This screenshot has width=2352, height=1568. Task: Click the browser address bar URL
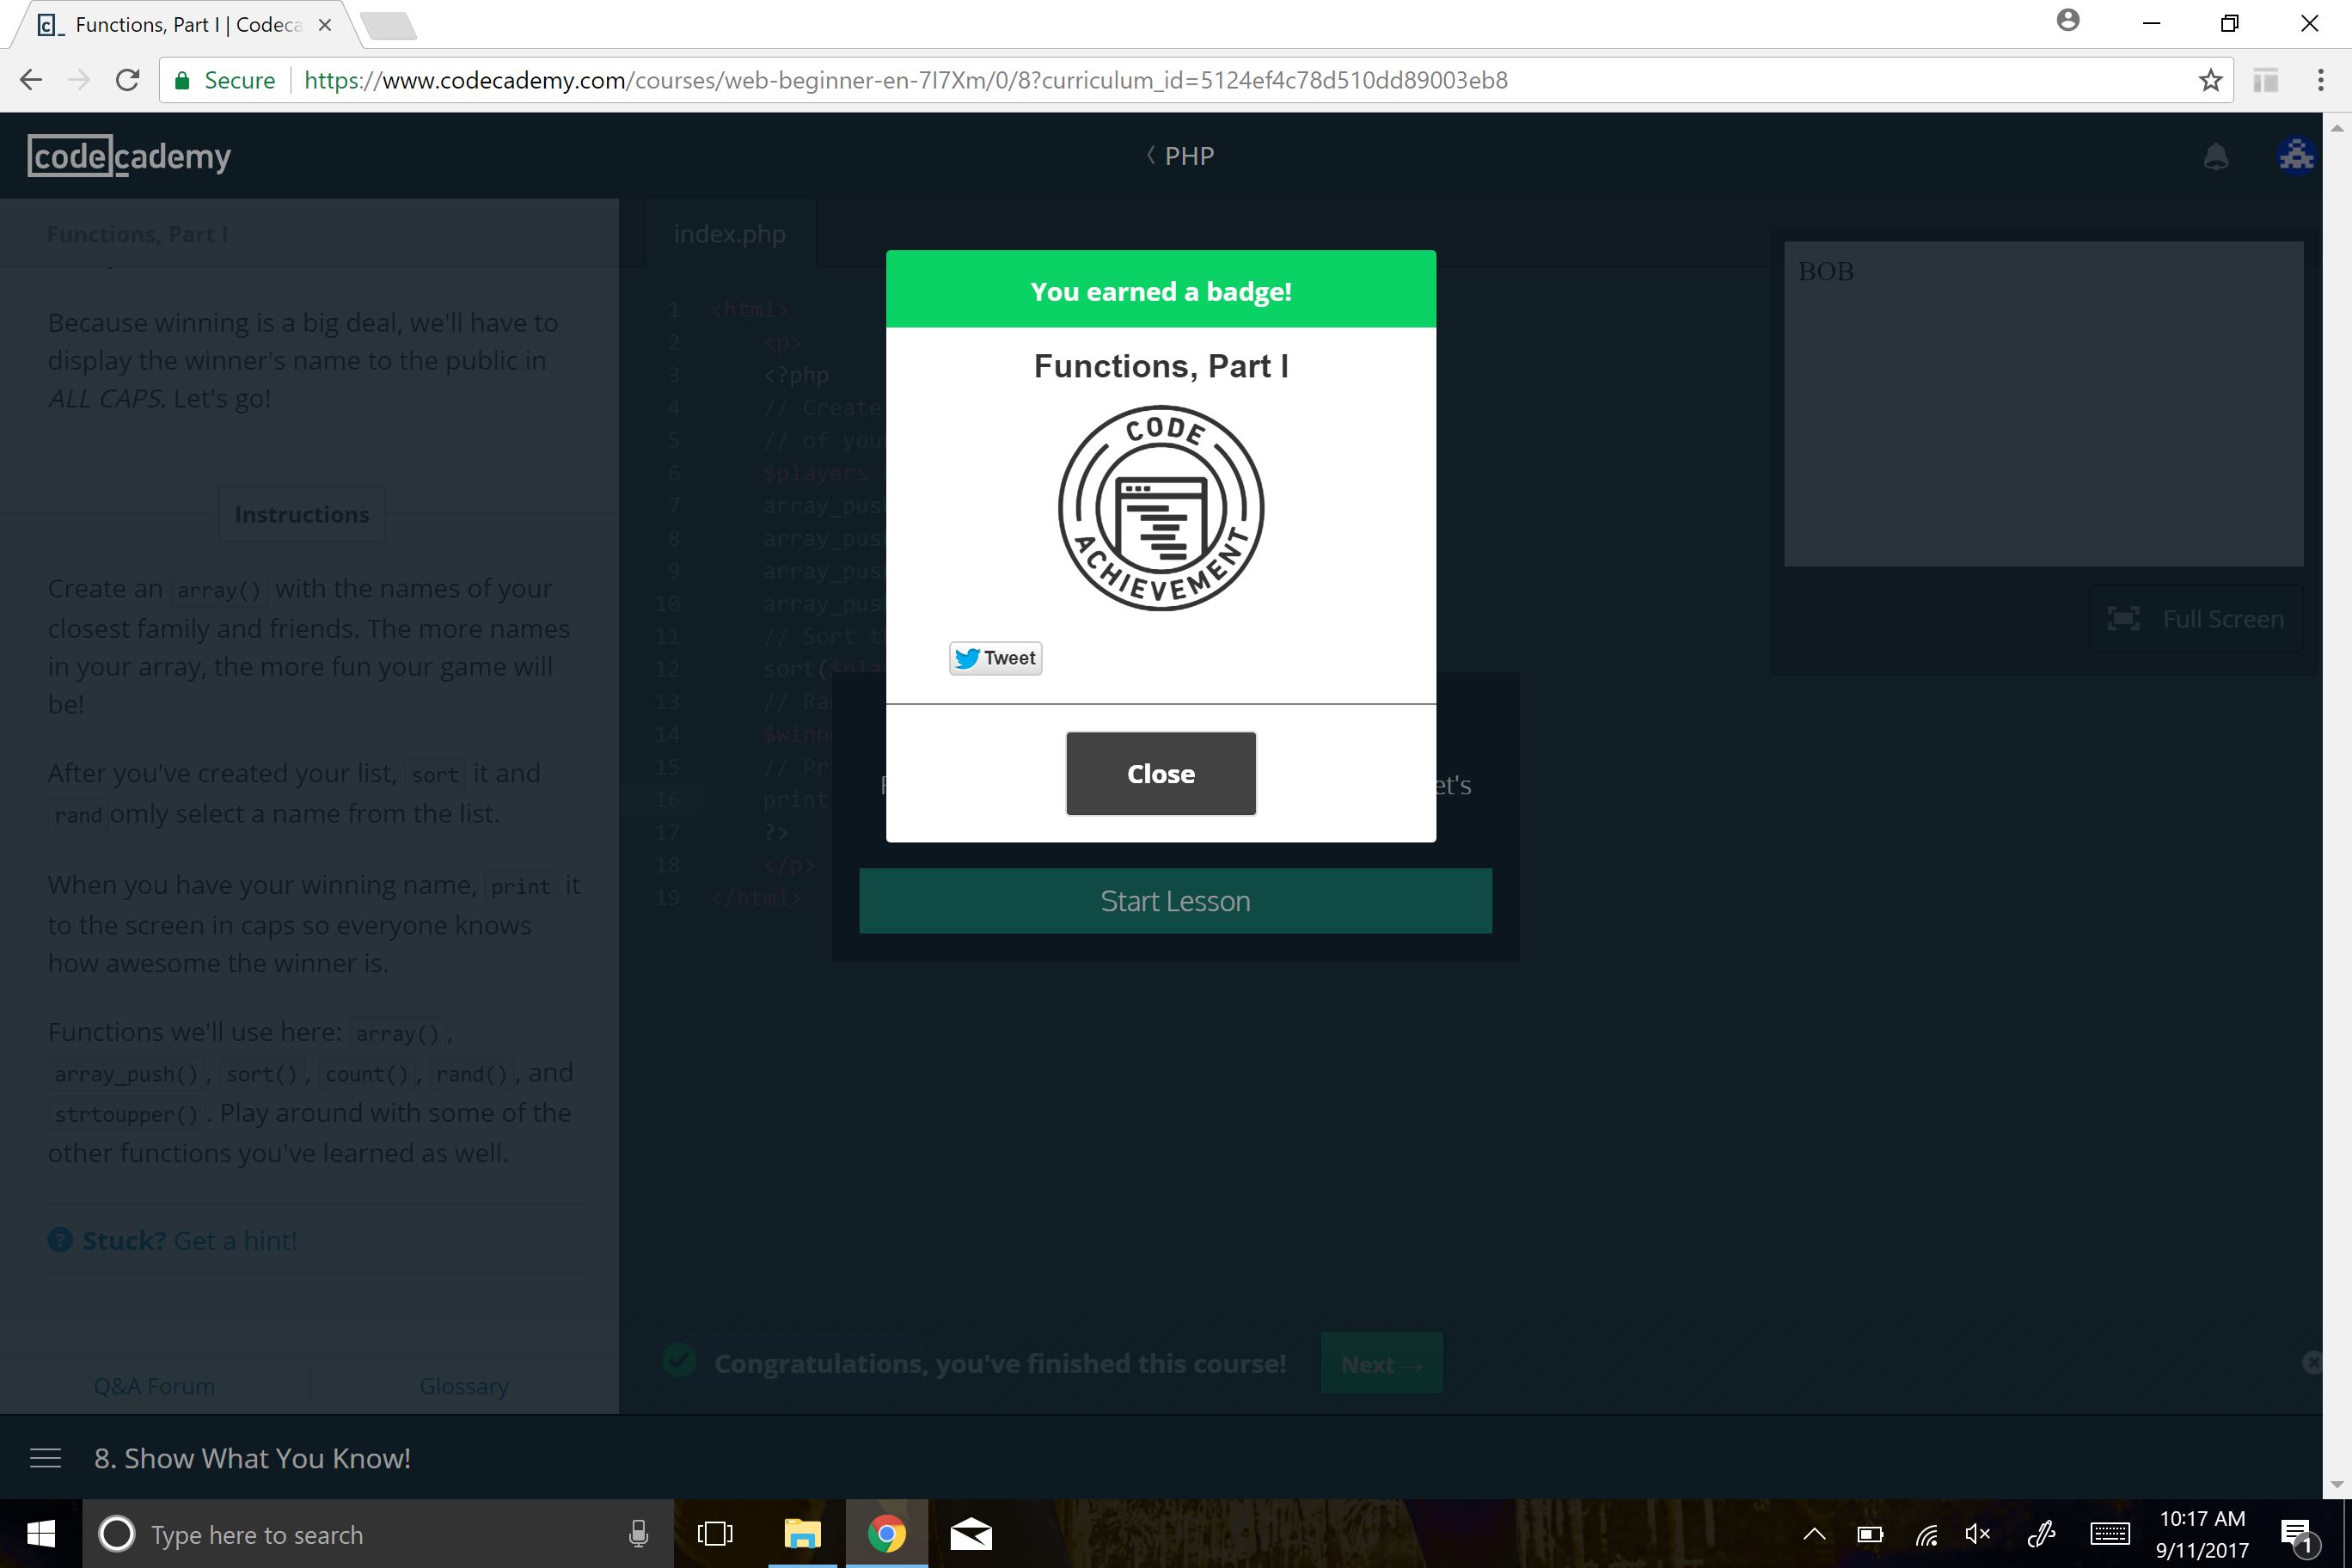(x=905, y=80)
